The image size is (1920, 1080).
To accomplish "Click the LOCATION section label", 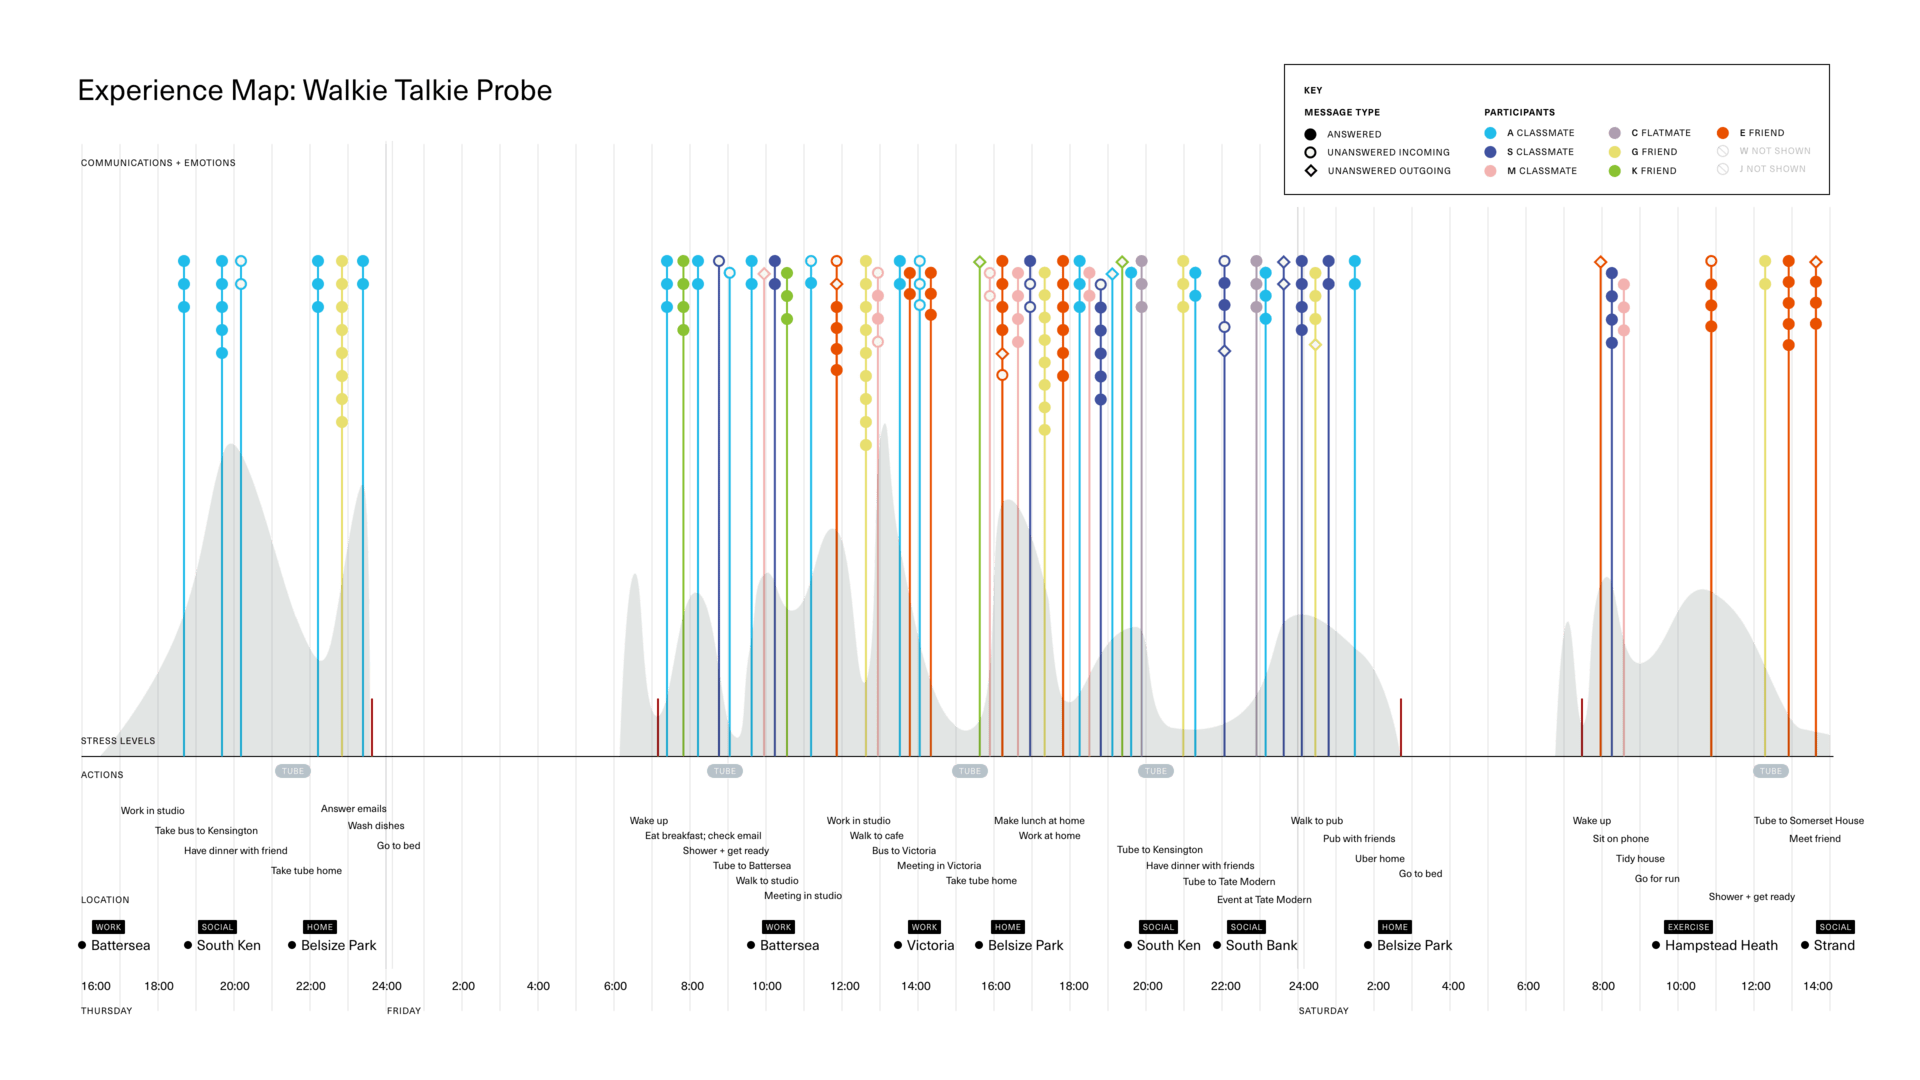I will (x=105, y=900).
